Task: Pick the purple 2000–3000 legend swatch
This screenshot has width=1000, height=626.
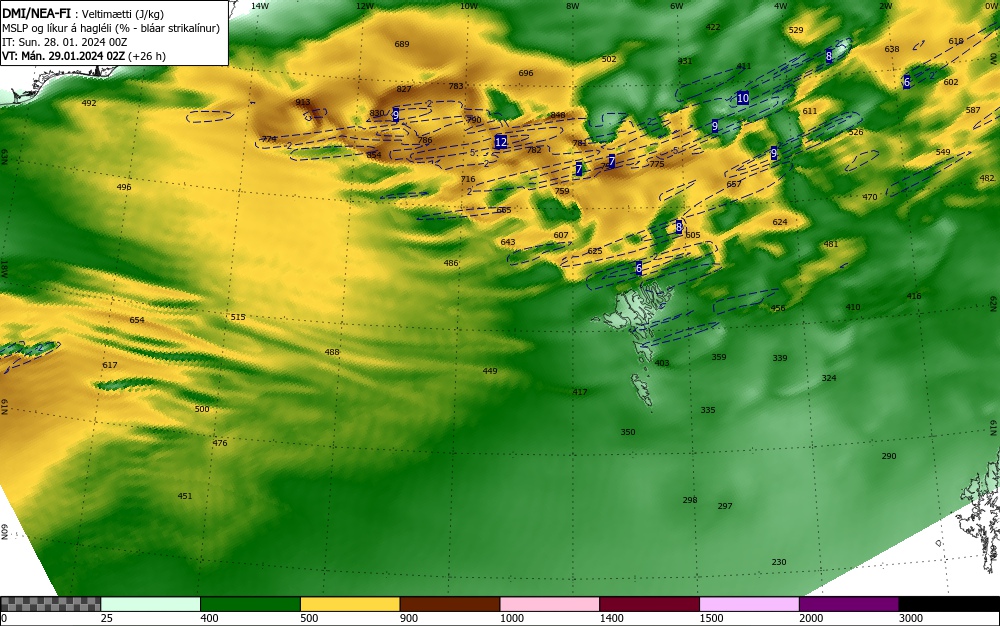Action: point(849,604)
